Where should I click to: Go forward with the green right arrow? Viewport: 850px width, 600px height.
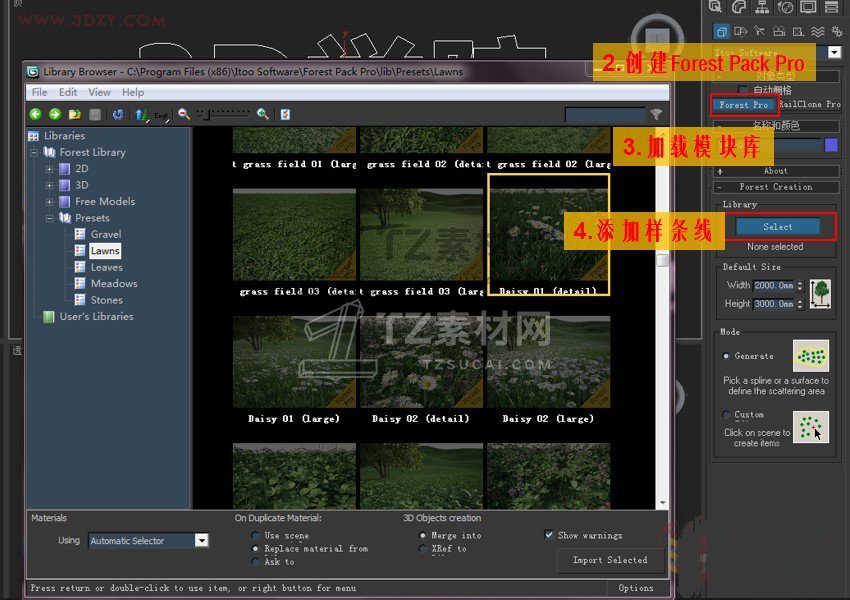pyautogui.click(x=55, y=114)
